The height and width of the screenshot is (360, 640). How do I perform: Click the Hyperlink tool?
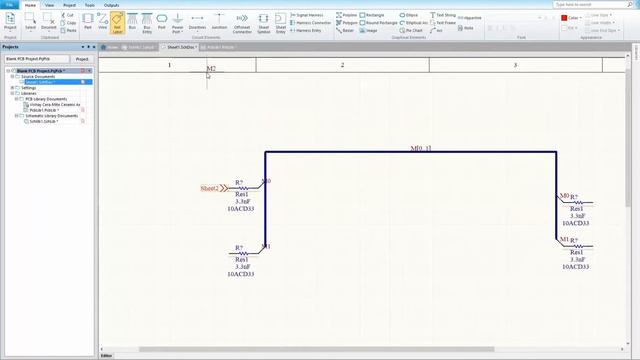[x=470, y=18]
